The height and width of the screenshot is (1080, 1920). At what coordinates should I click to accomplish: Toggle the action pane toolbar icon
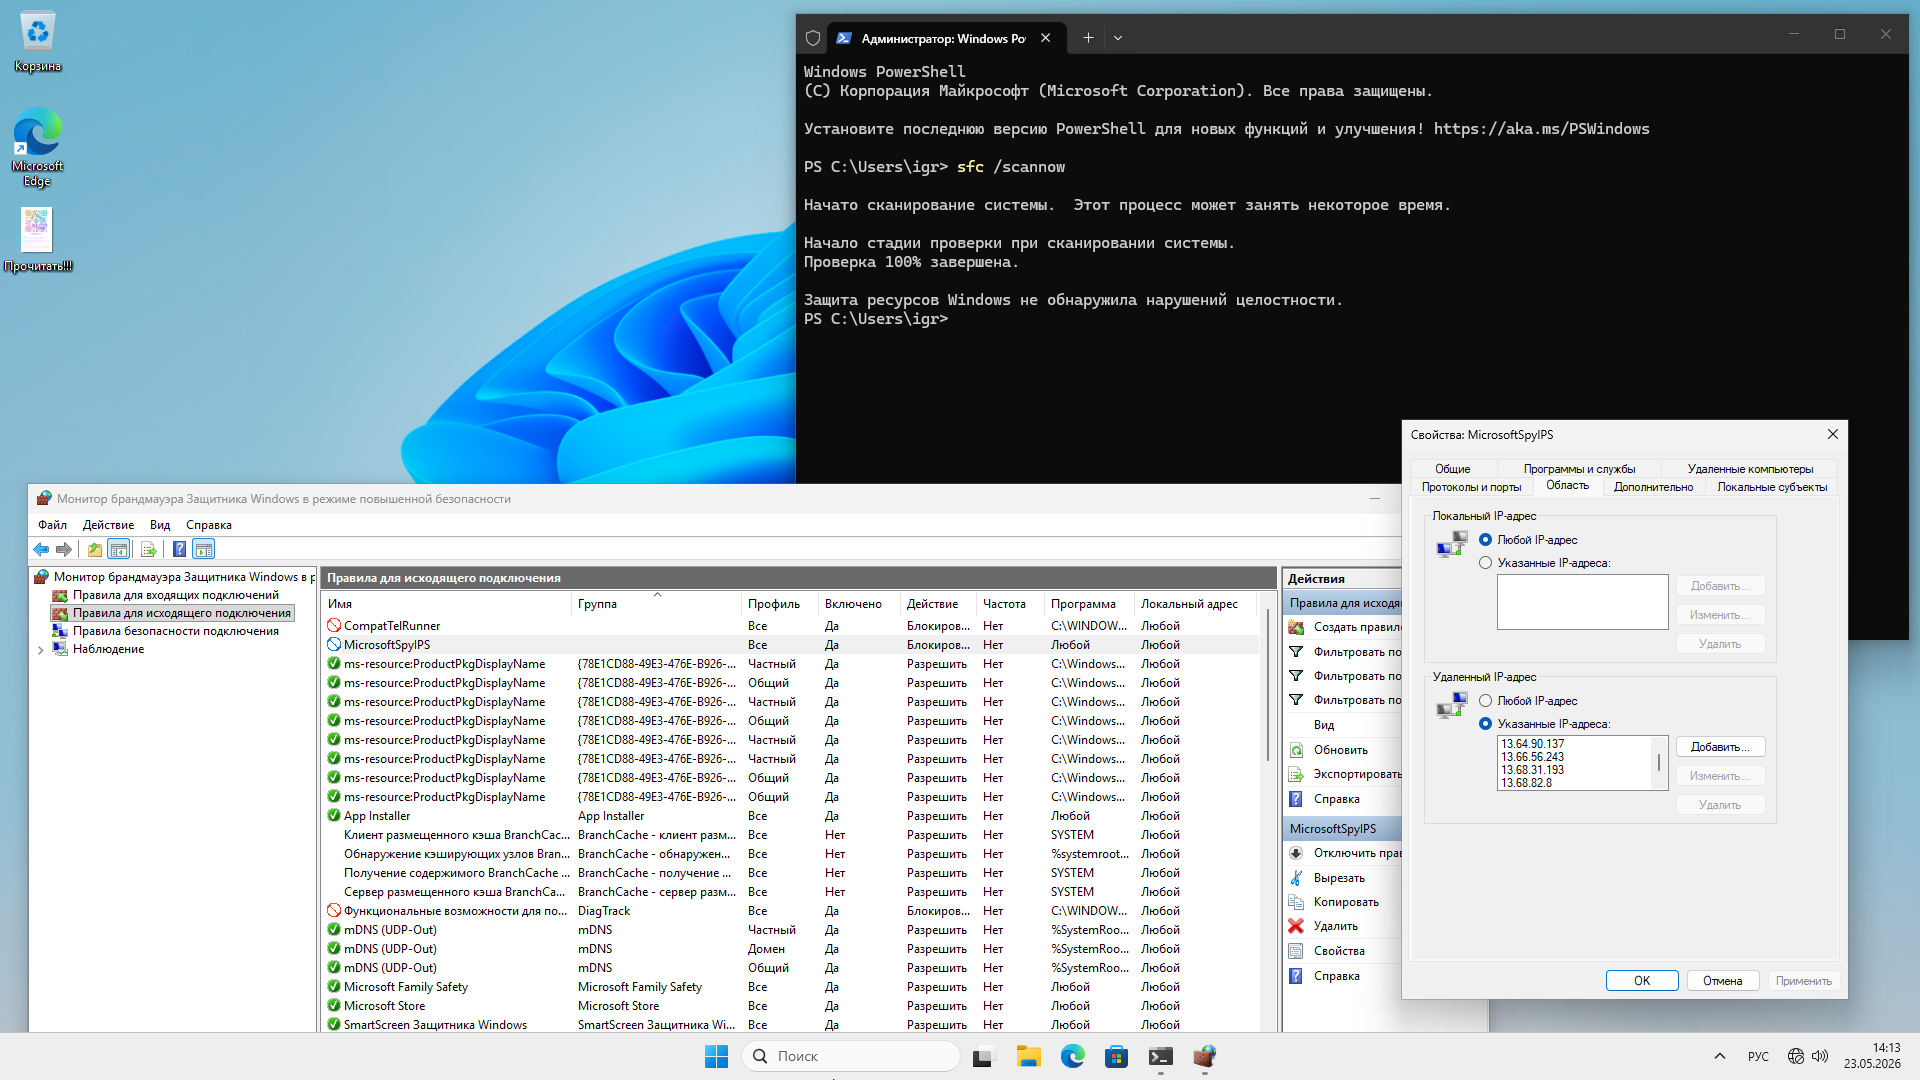[204, 549]
